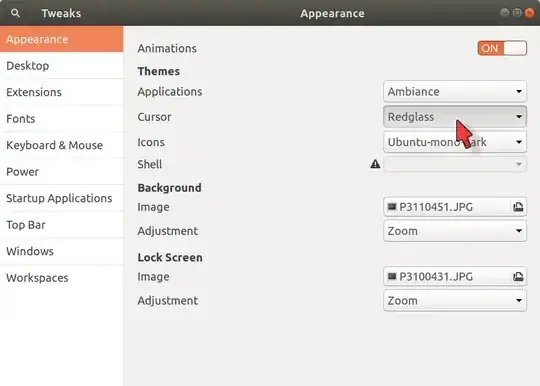Click the background image thumbnail icon
The image size is (540, 386).
pos(392,207)
